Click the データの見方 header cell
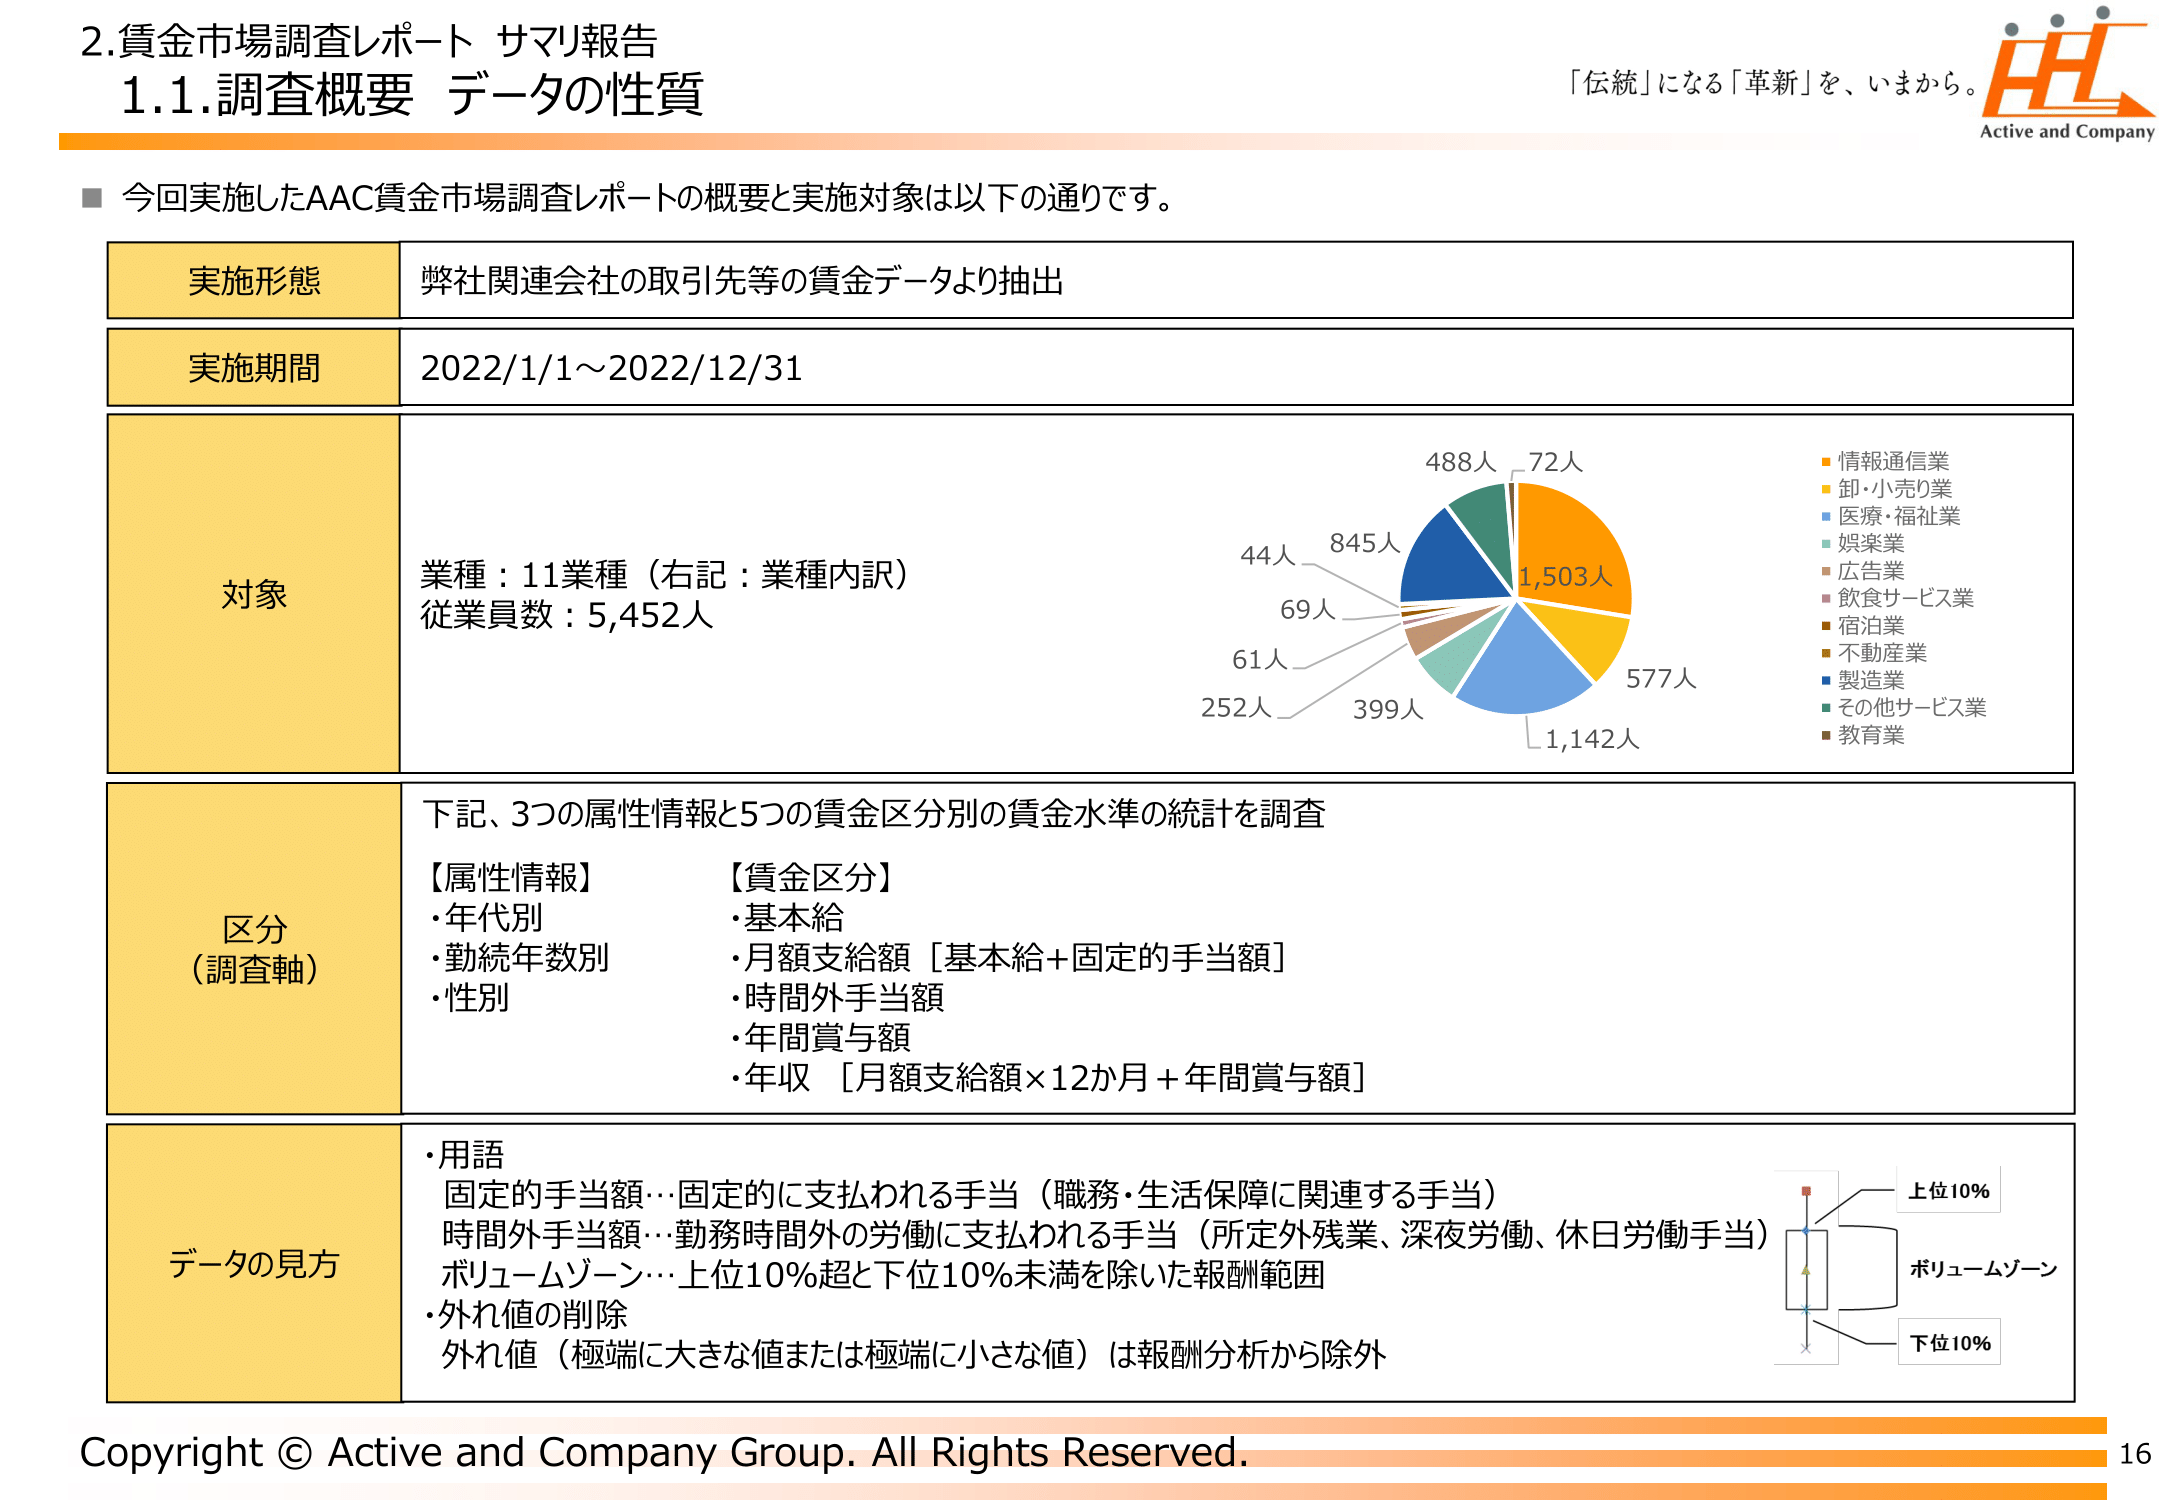Image resolution: width=2167 pixels, height=1500 pixels. (x=254, y=1263)
